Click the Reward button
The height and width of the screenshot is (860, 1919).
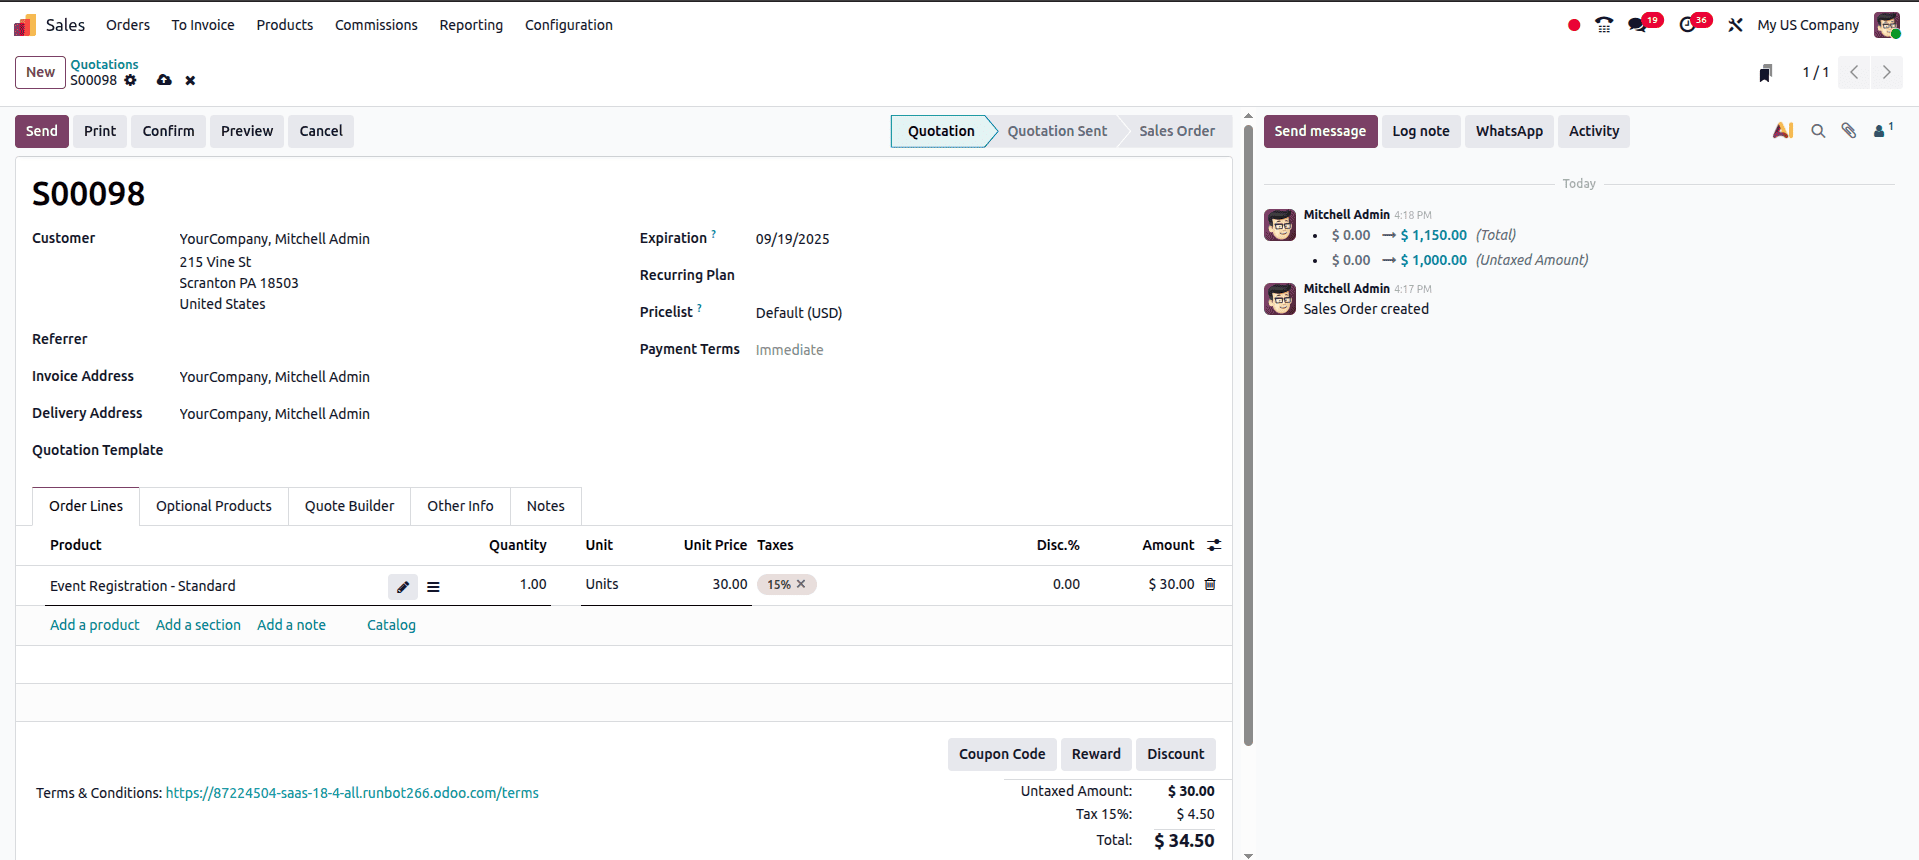click(x=1096, y=754)
